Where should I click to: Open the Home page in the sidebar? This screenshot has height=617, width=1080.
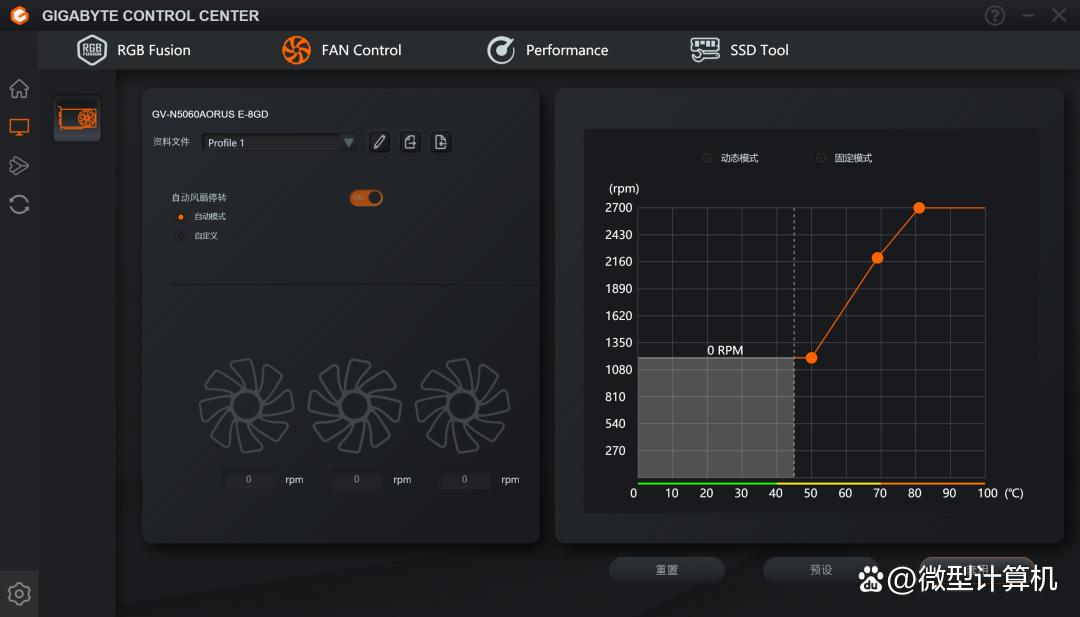(x=19, y=89)
